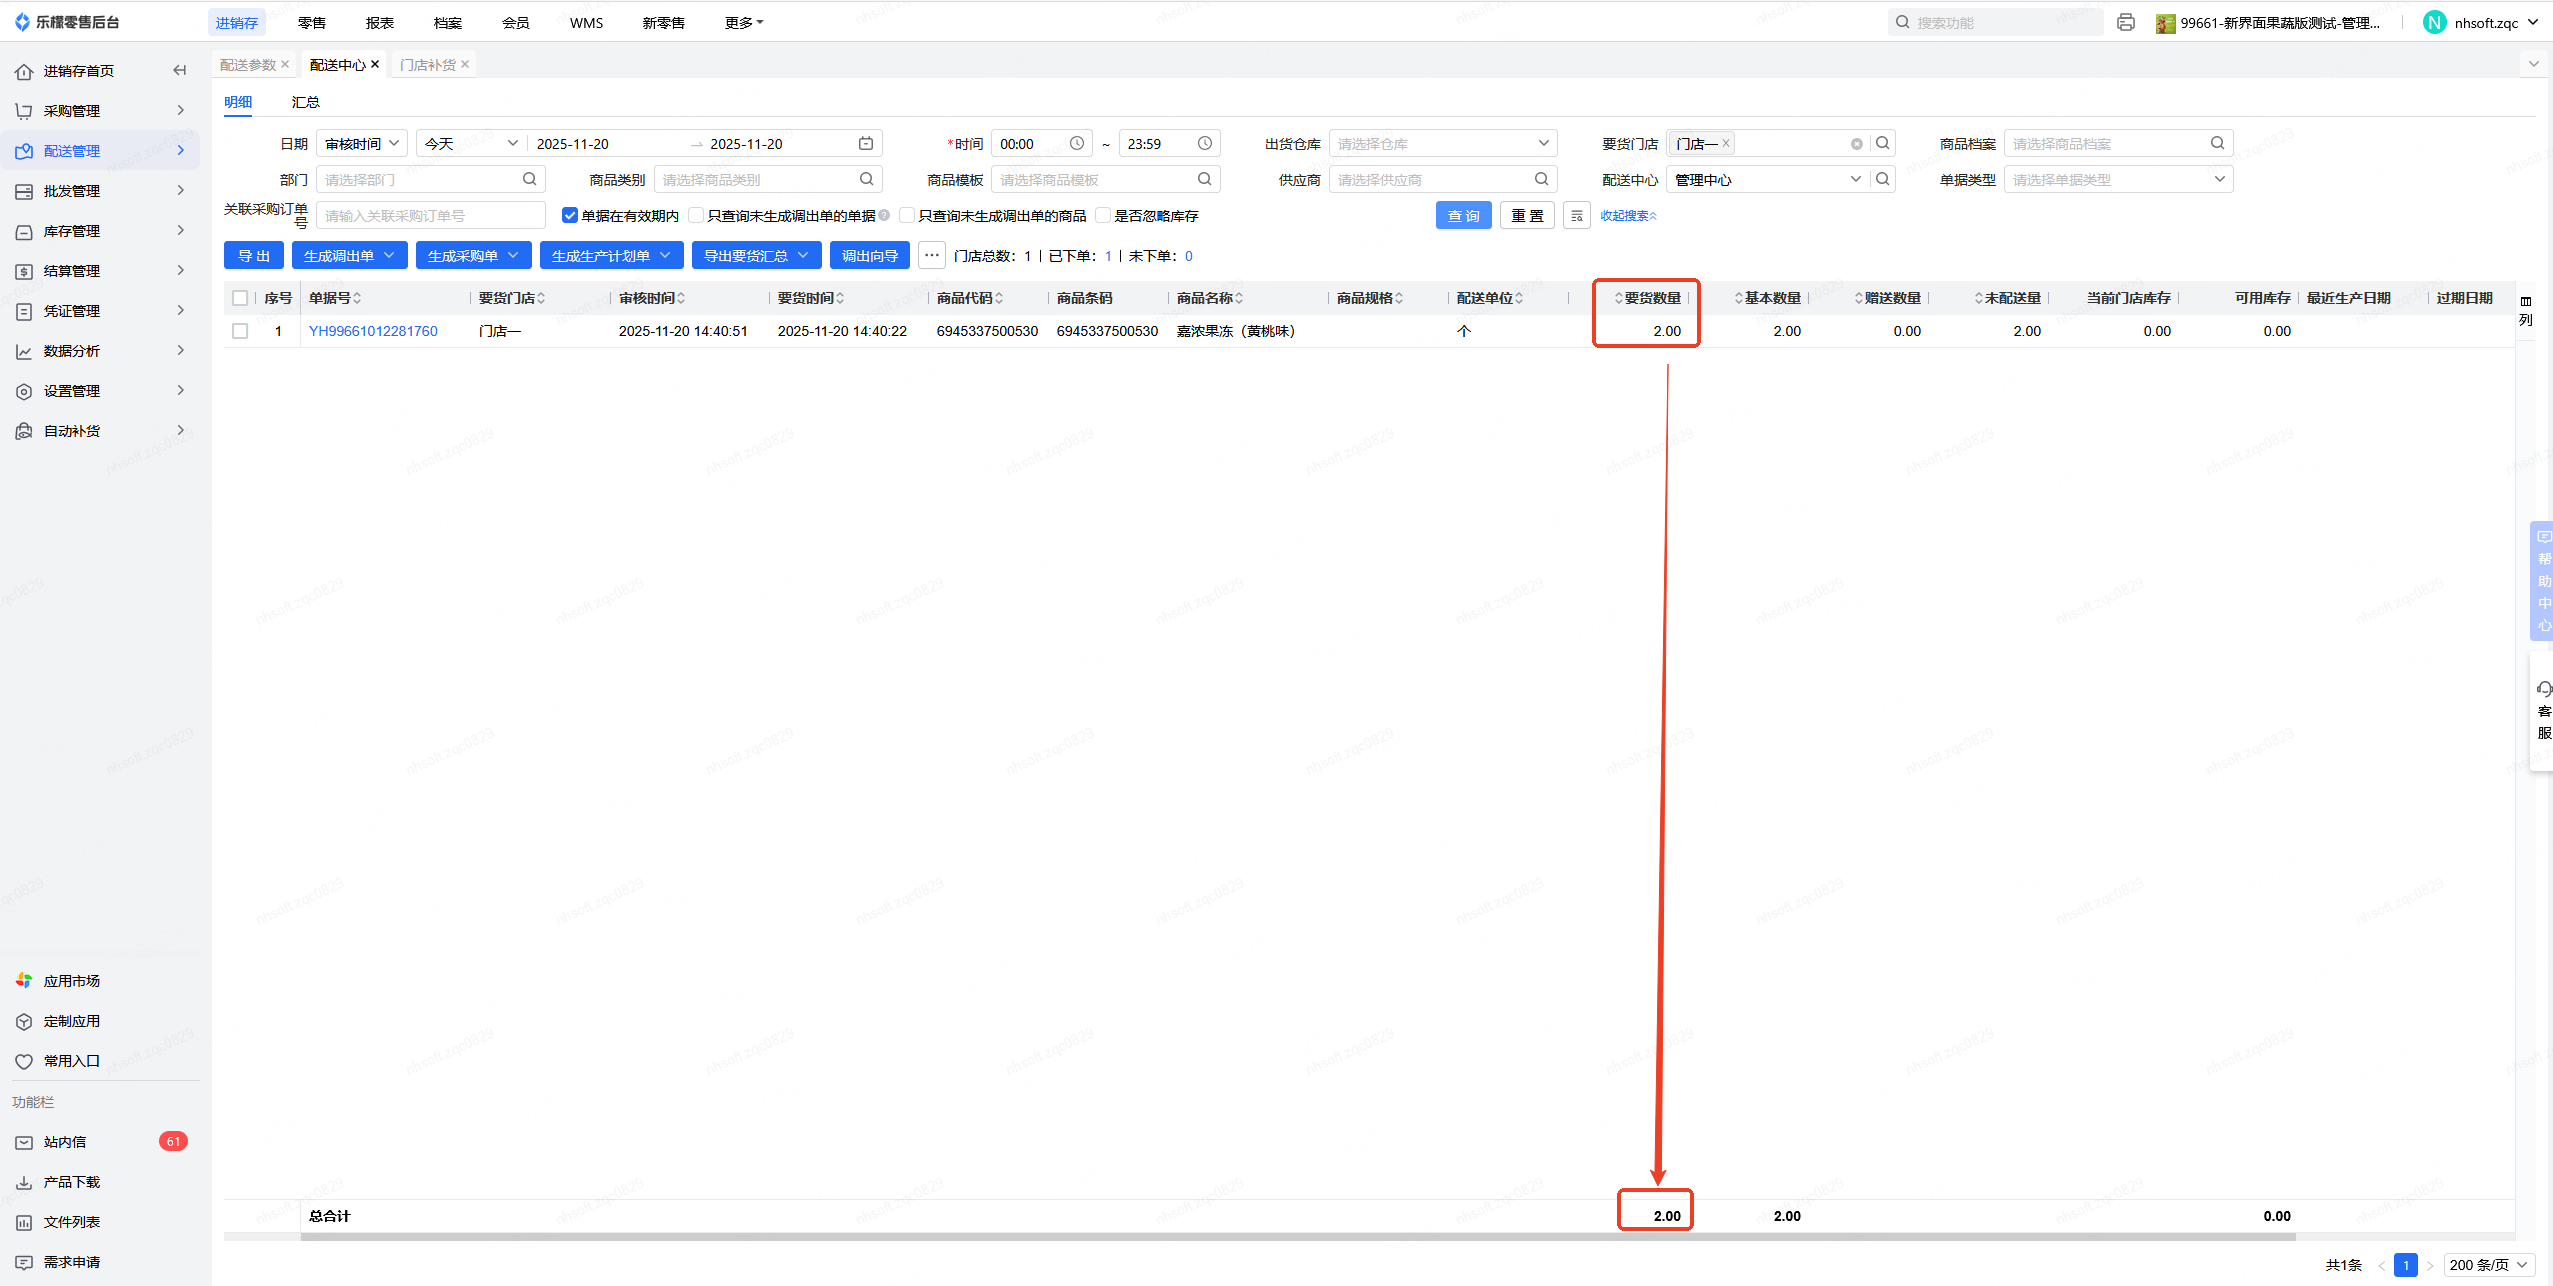
Task: Open the filter settings icon next to 重置
Action: pos(1577,216)
